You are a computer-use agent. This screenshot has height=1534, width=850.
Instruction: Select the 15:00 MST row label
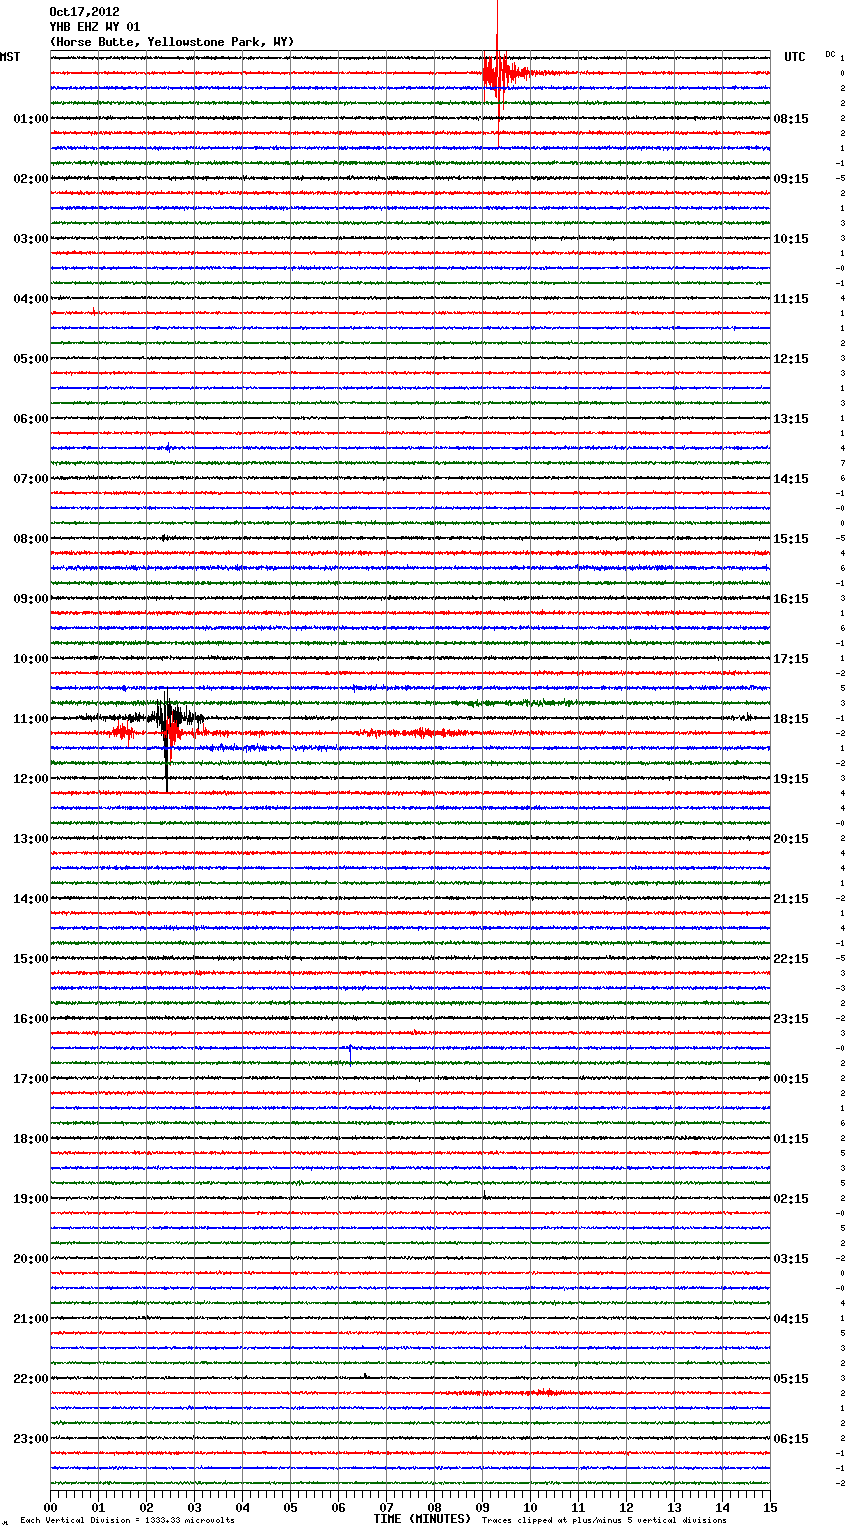tap(31, 959)
